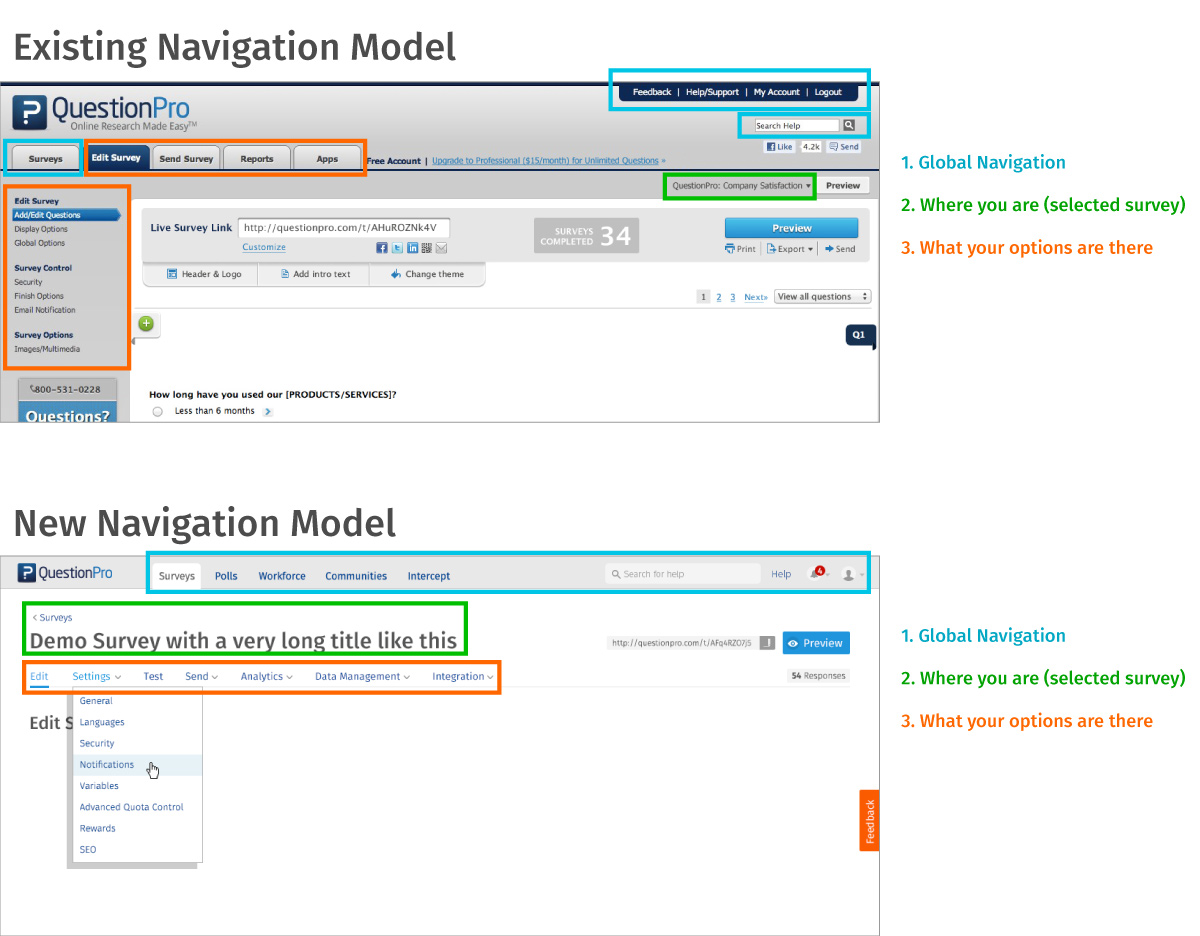Switch to the Surveys tab beside Edit Survey
Image resolution: width=1200 pixels, height=936 pixels.
click(x=46, y=159)
